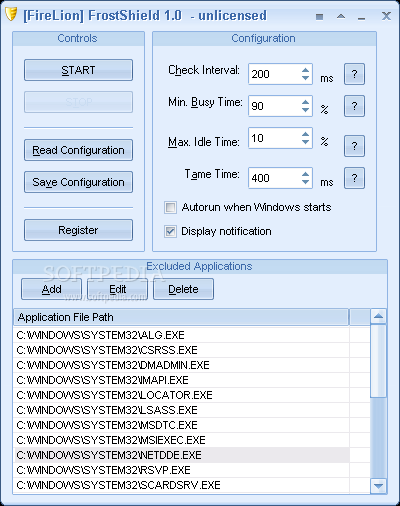Select the LOCATOR.EXE row

182,395
